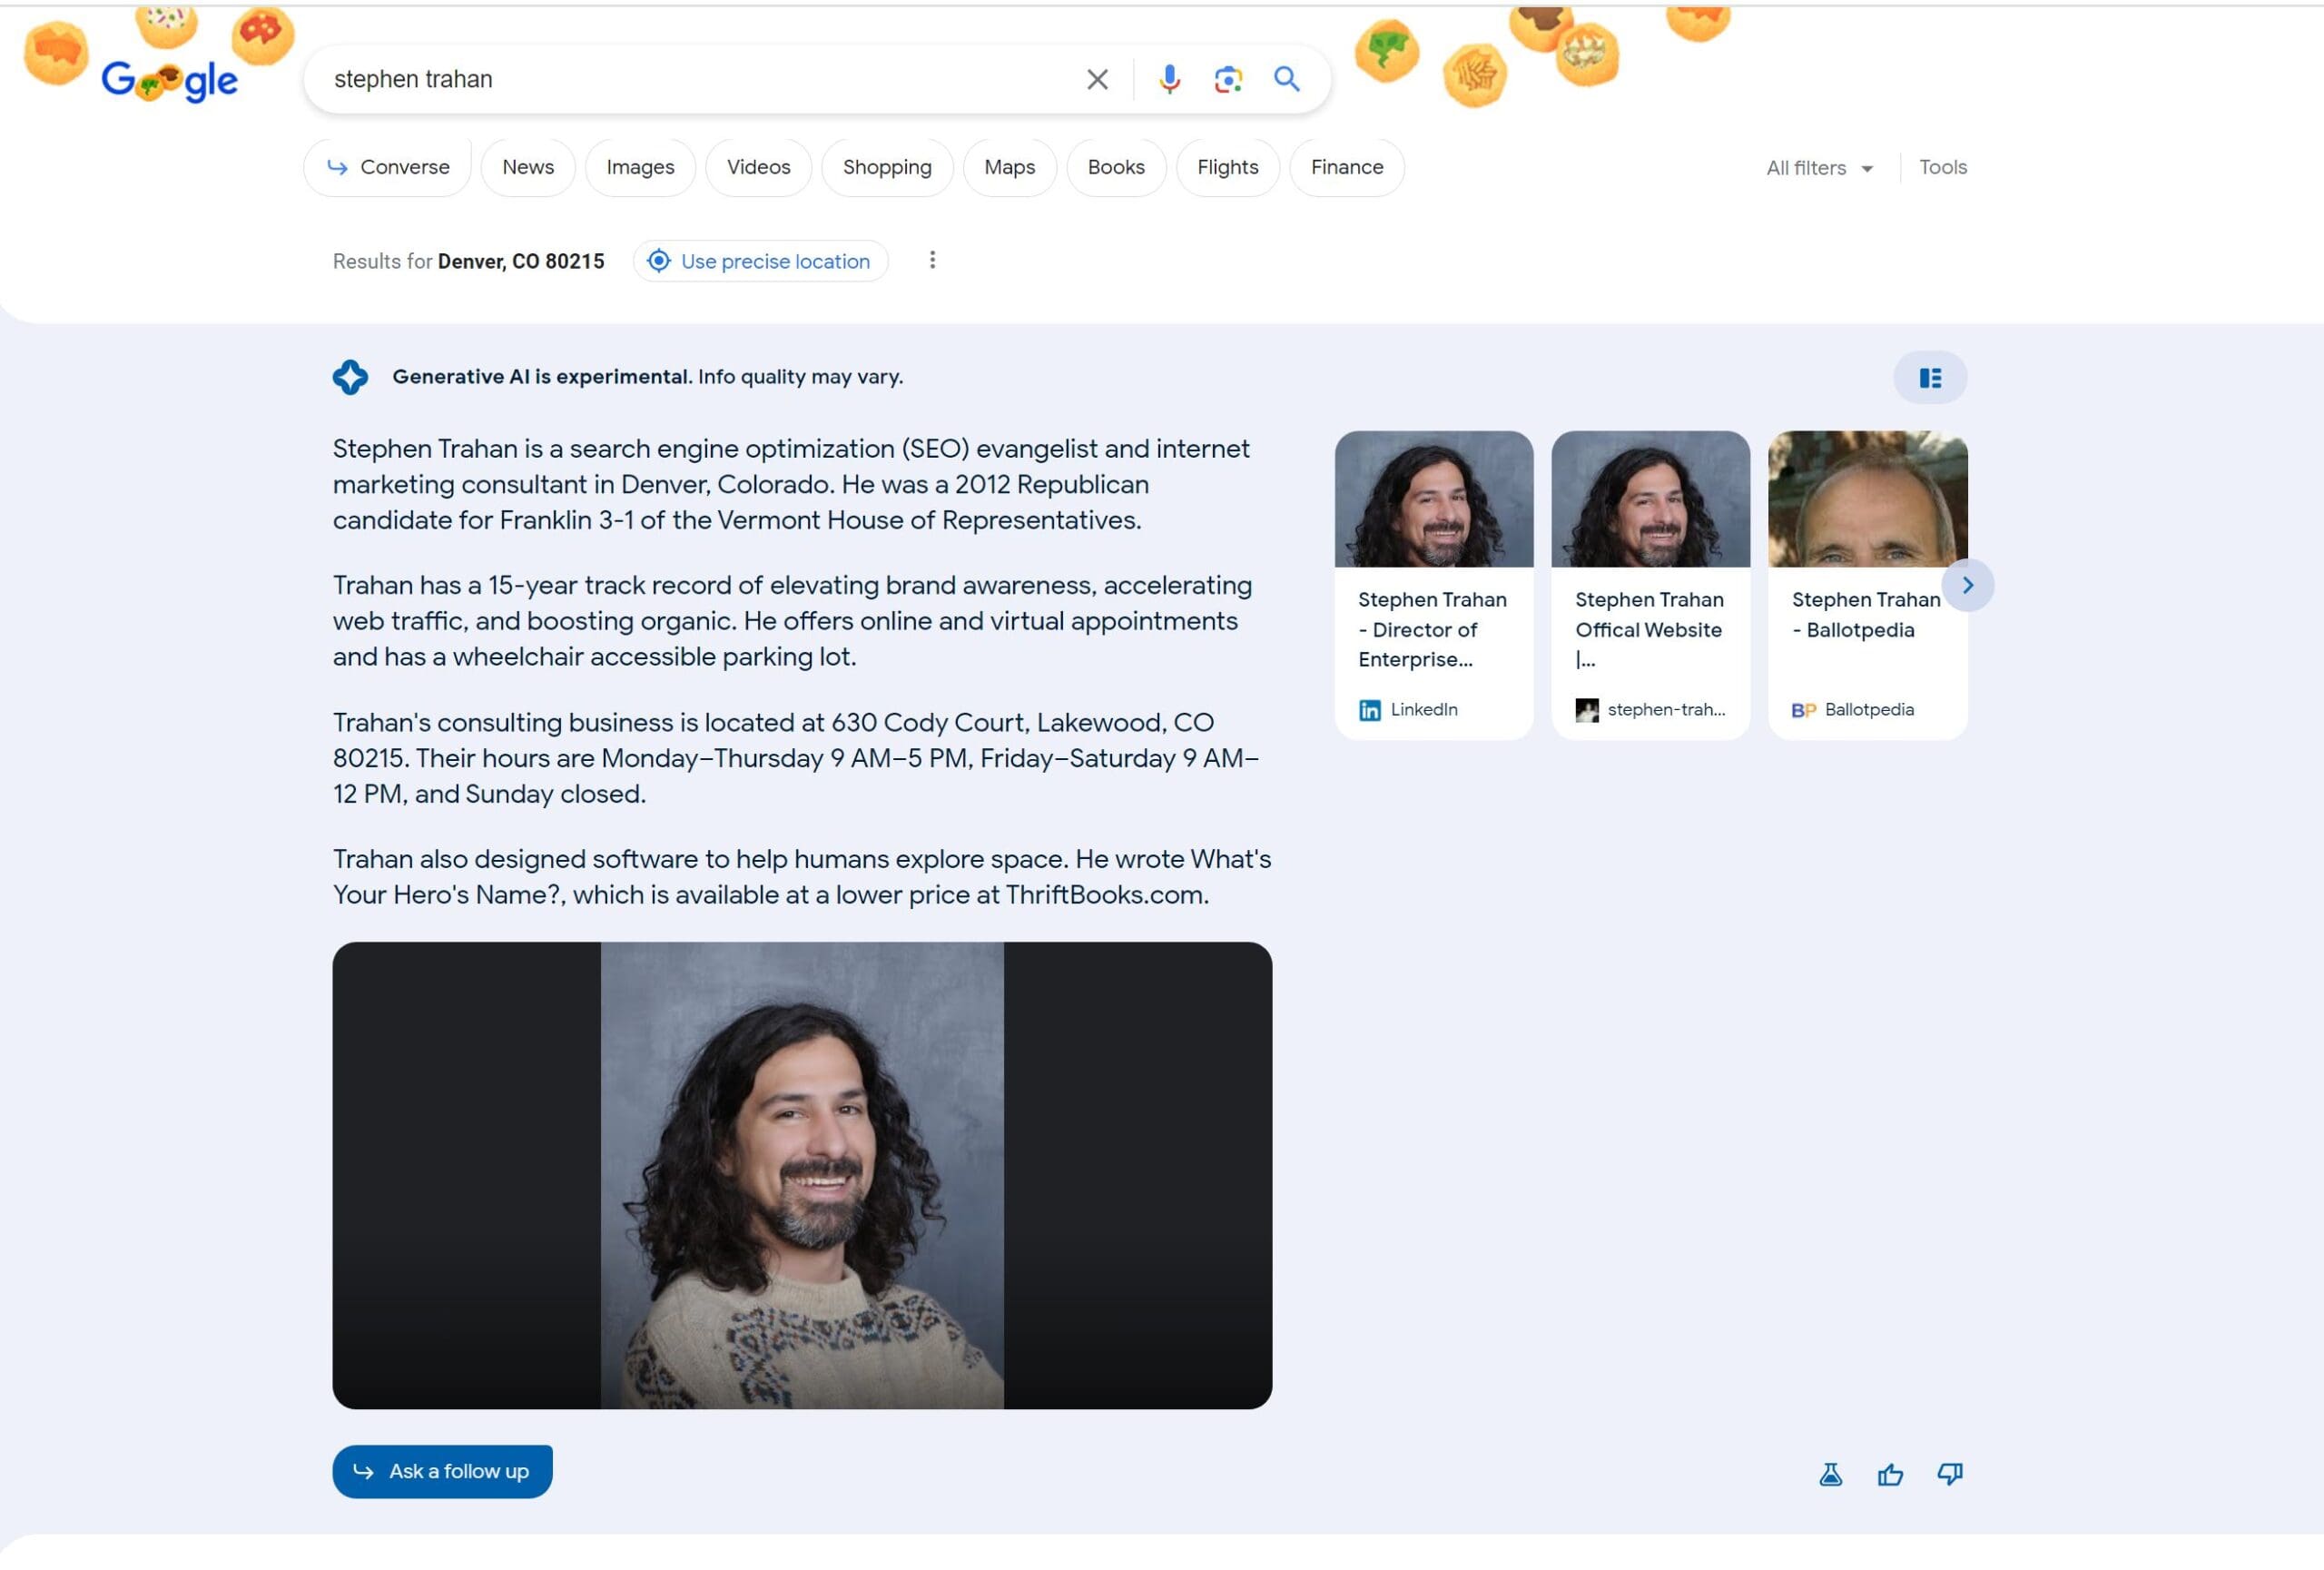Open Search Labs via the flask icon
The height and width of the screenshot is (1570, 2324).
click(x=1831, y=1473)
